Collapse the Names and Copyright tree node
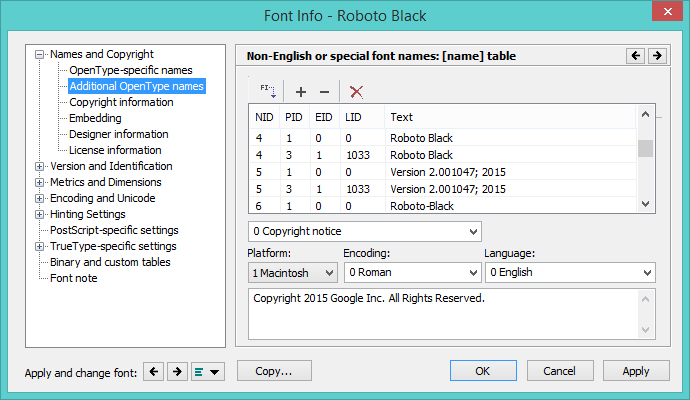Image resolution: width=690 pixels, height=400 pixels. [x=40, y=55]
